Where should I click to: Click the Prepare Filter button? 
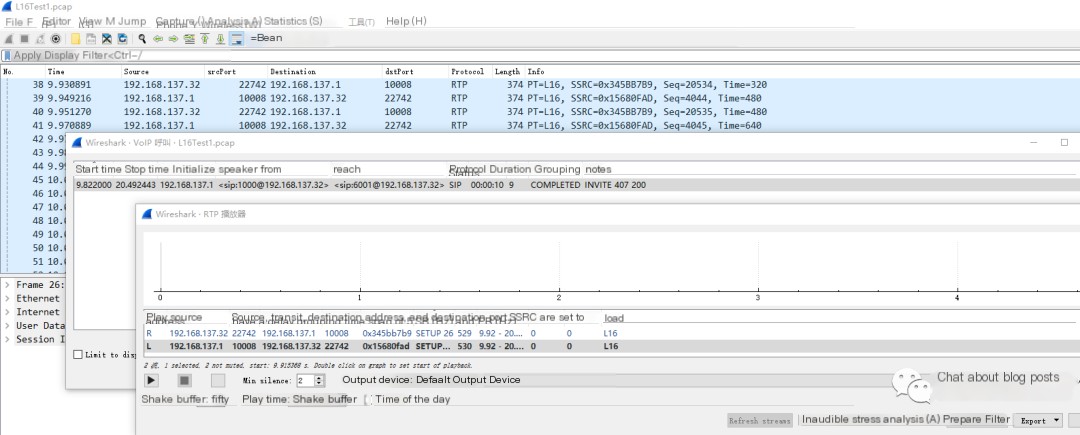click(976, 419)
